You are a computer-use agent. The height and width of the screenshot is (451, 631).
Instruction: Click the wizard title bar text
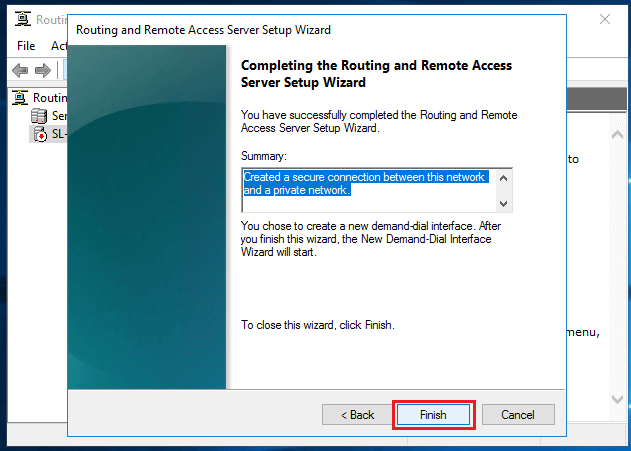tap(203, 30)
